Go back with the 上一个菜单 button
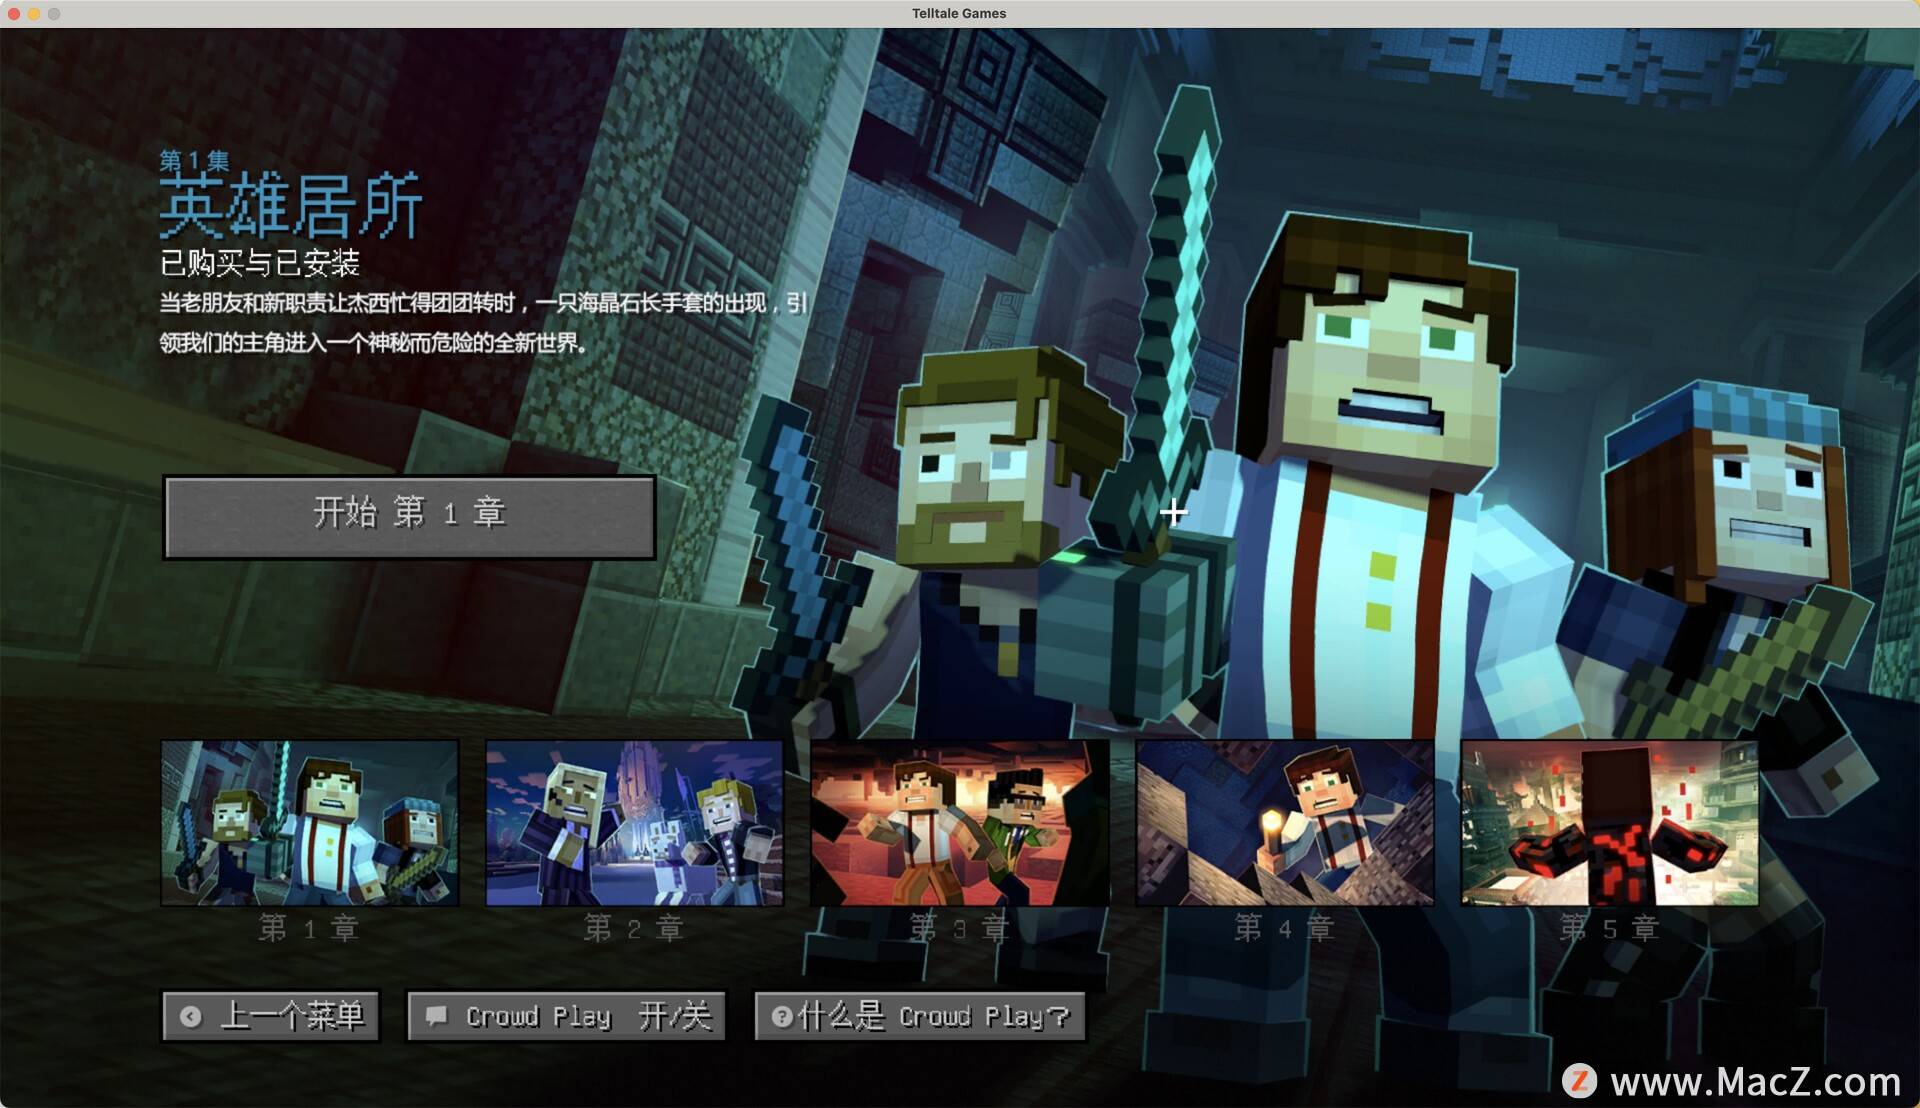This screenshot has width=1920, height=1108. click(271, 1016)
